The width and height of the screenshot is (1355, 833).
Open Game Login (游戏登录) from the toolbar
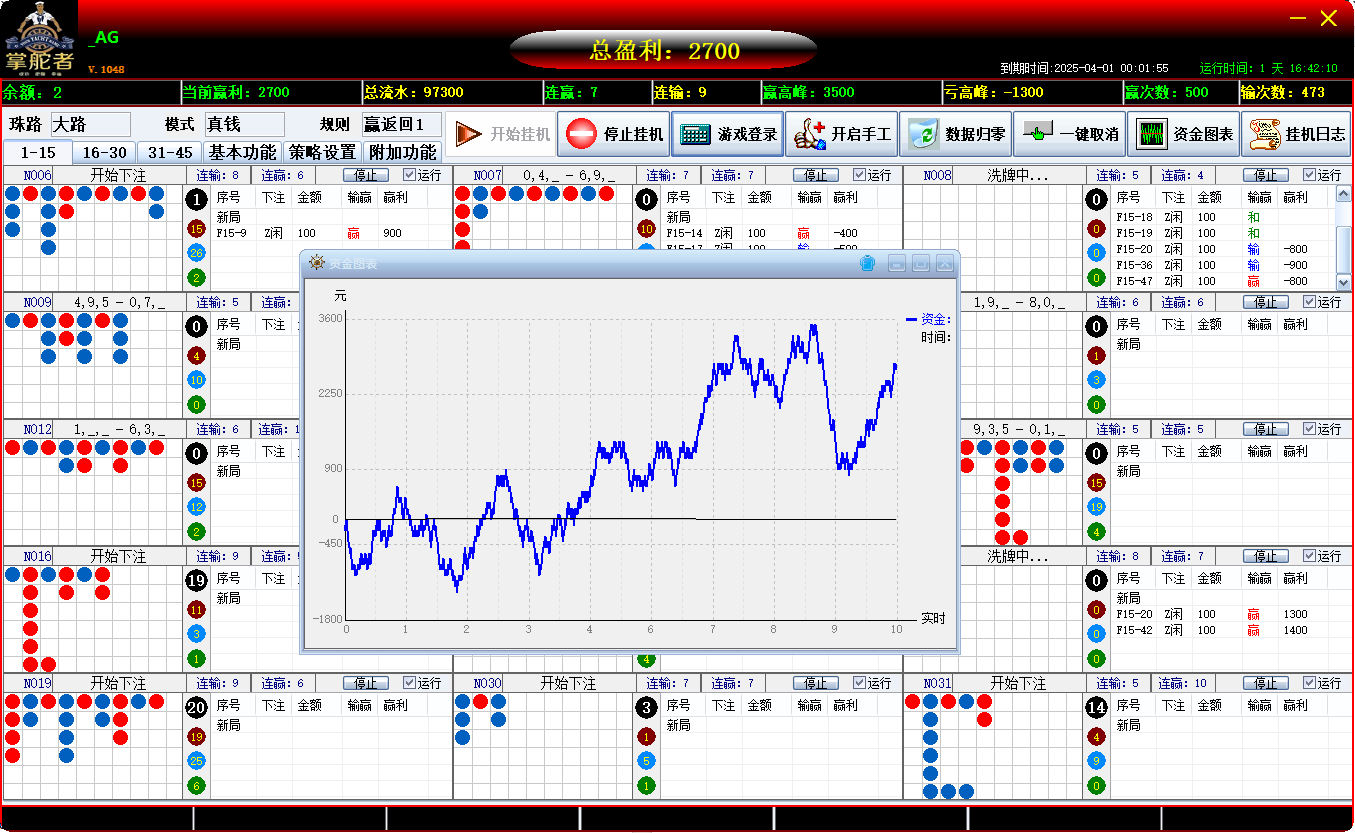pos(727,134)
